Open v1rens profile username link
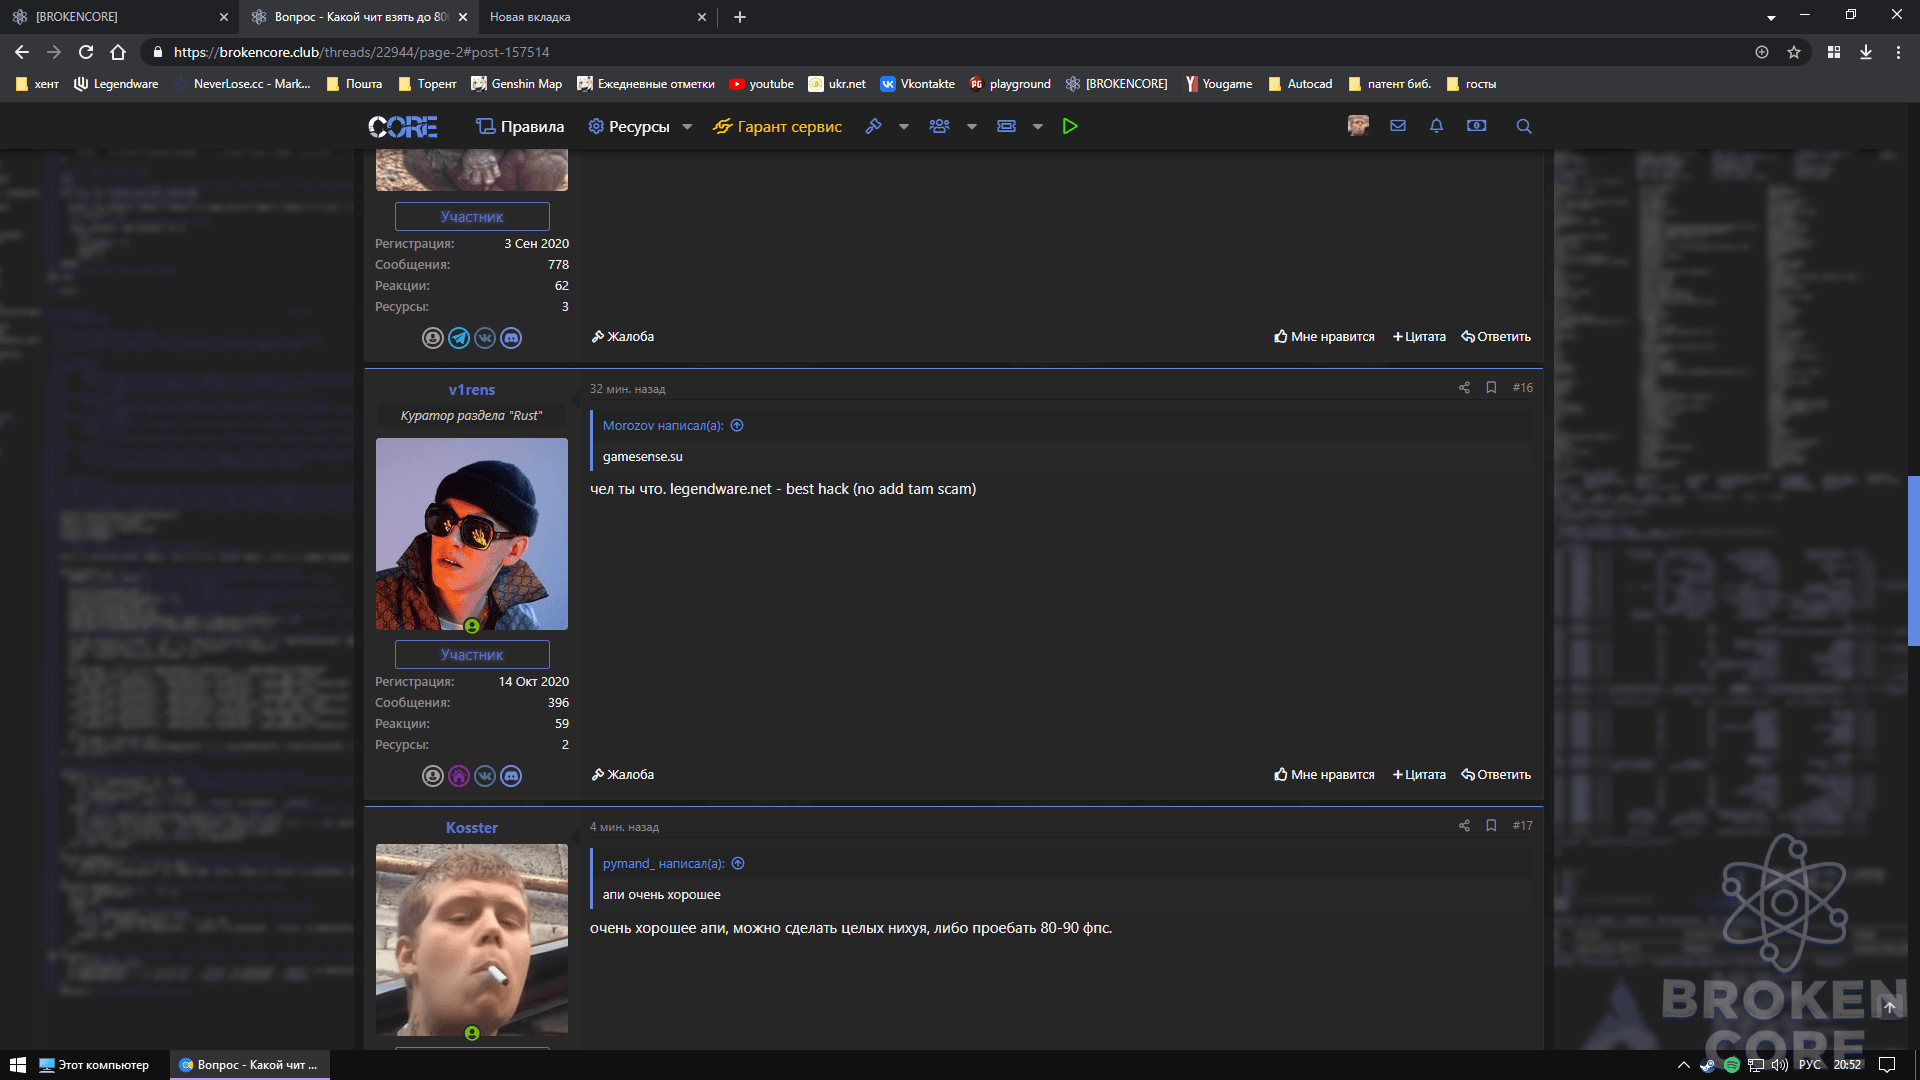 [x=472, y=390]
